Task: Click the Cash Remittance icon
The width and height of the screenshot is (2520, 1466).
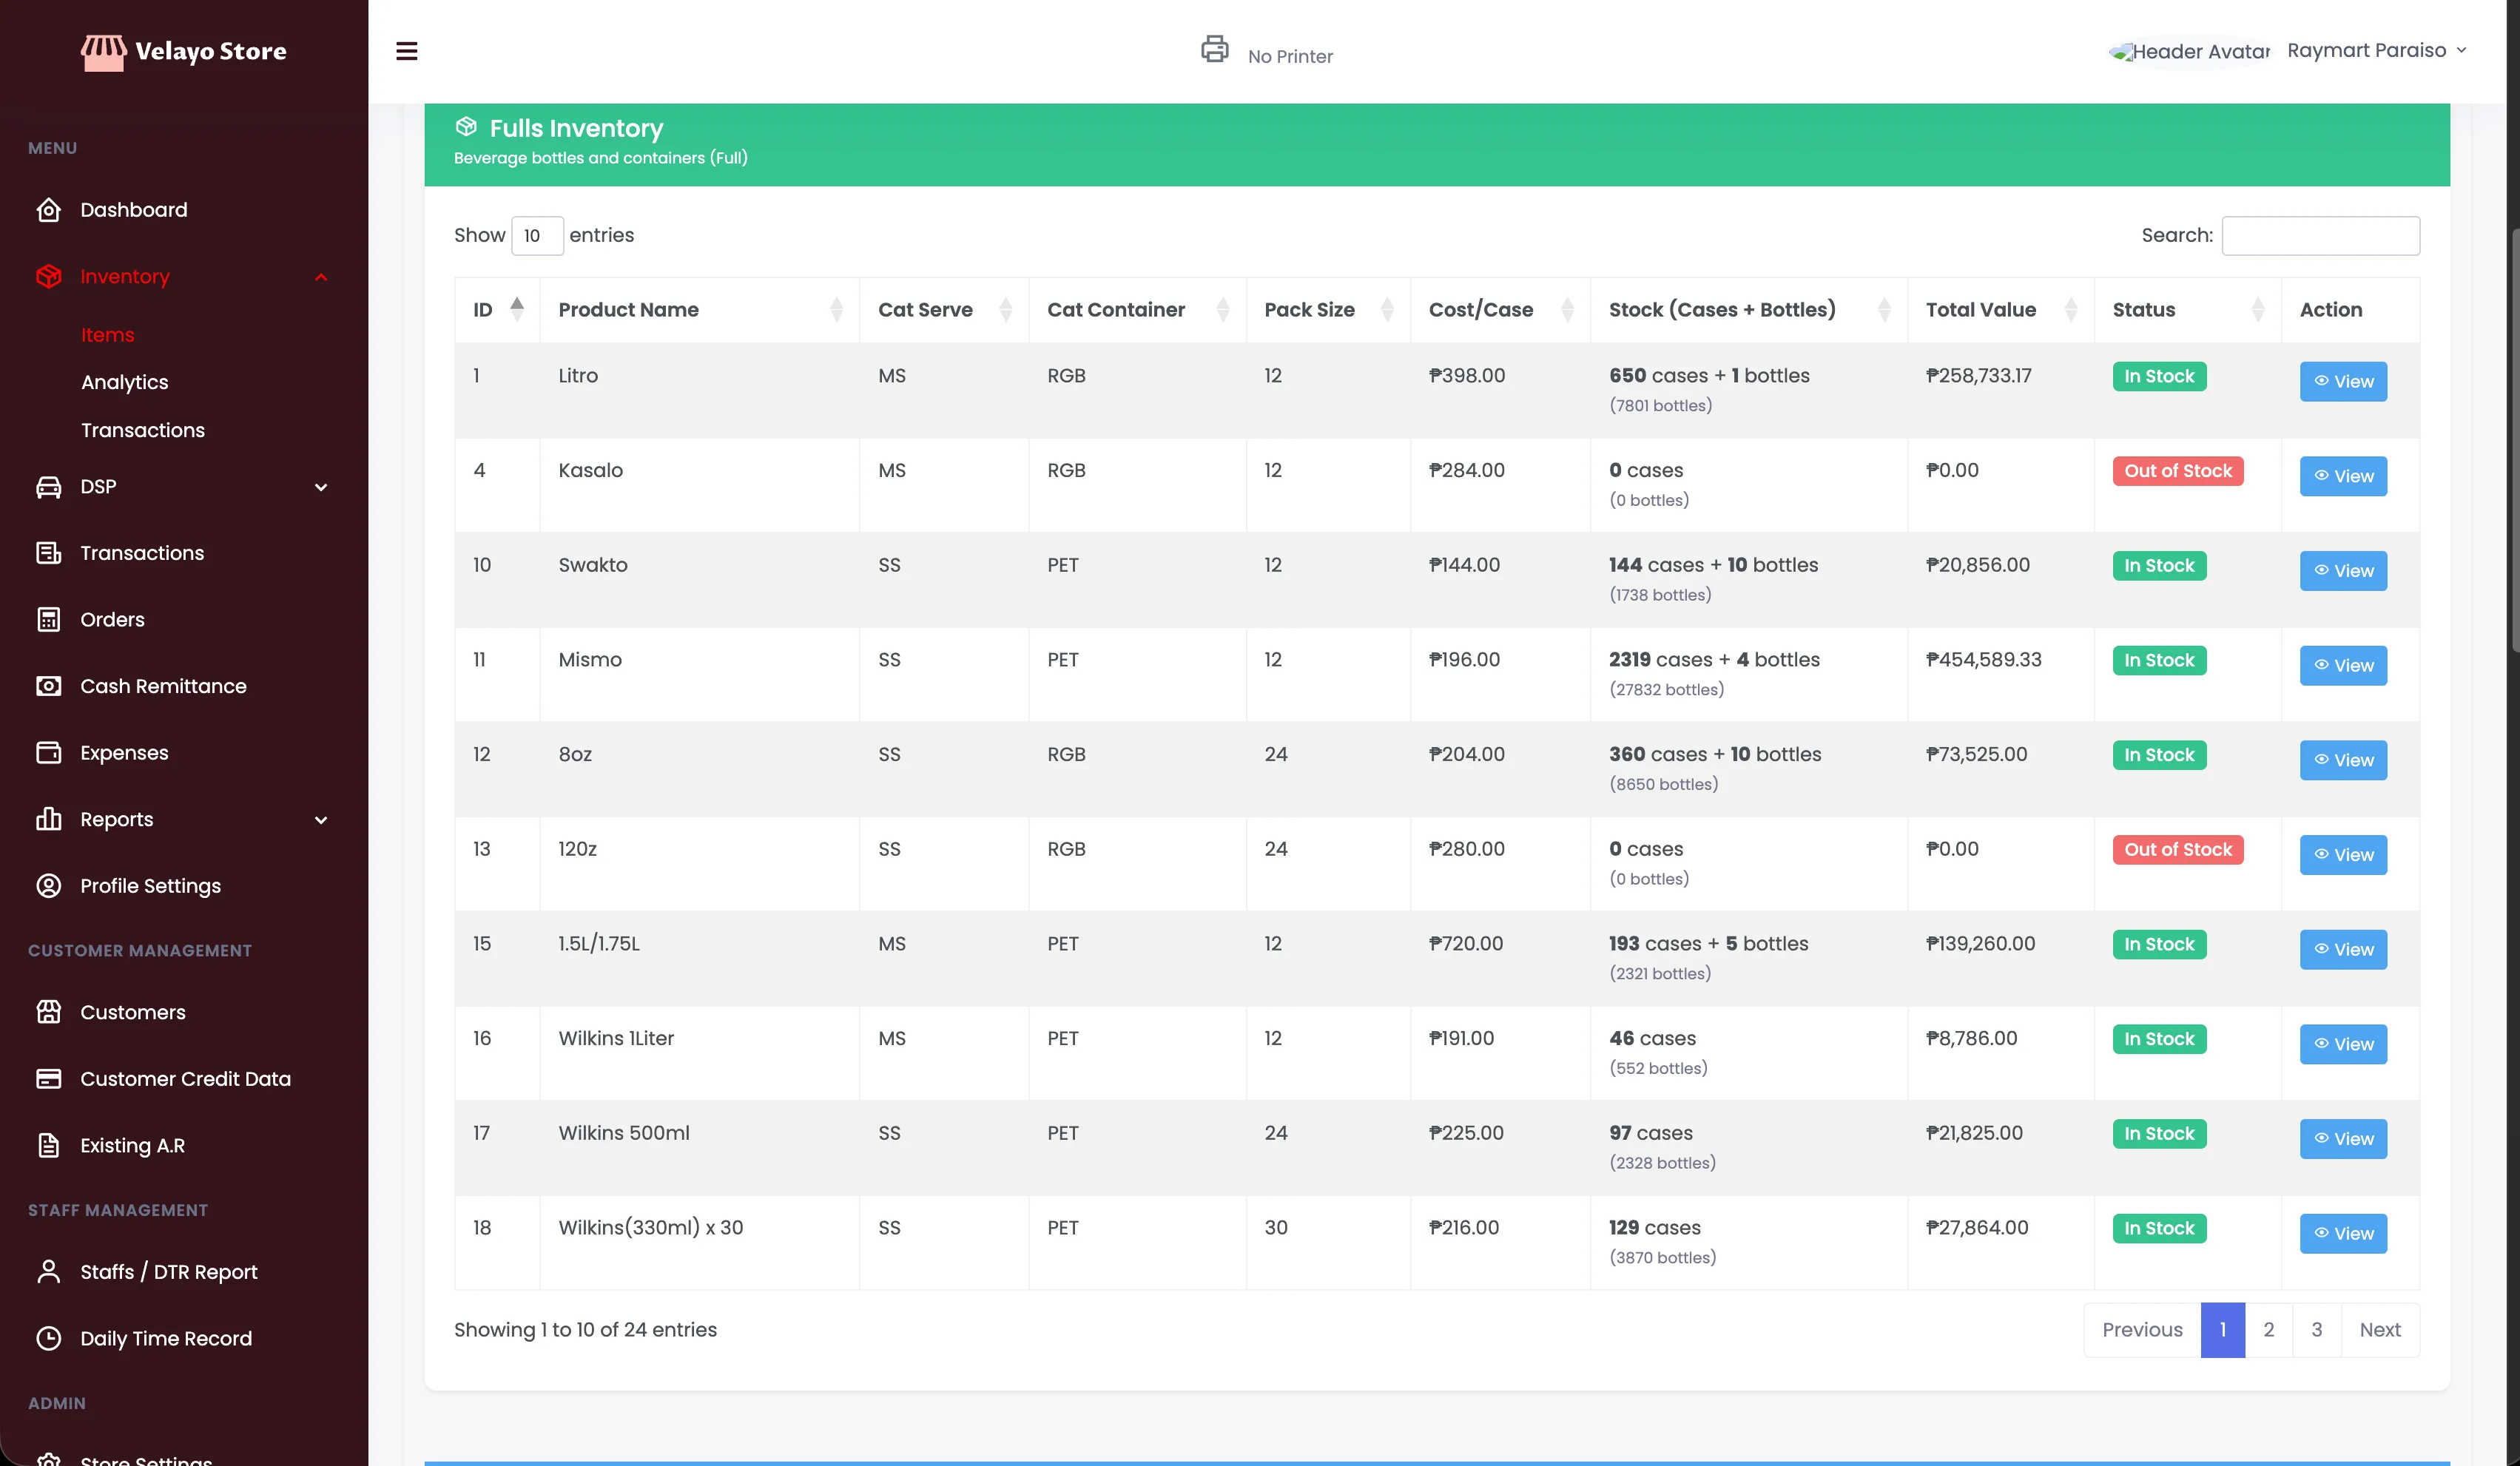Action: point(48,686)
